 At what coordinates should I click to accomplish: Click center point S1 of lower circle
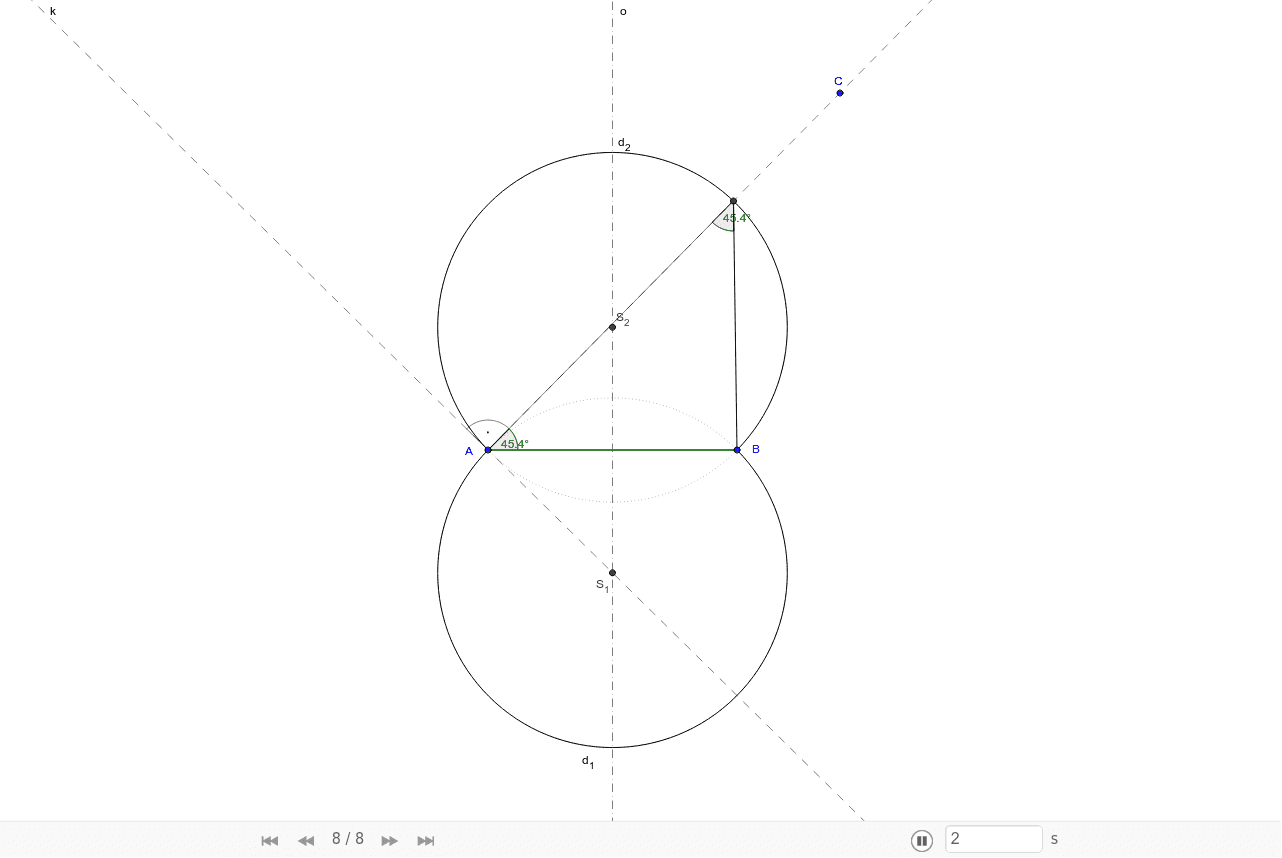click(x=612, y=573)
